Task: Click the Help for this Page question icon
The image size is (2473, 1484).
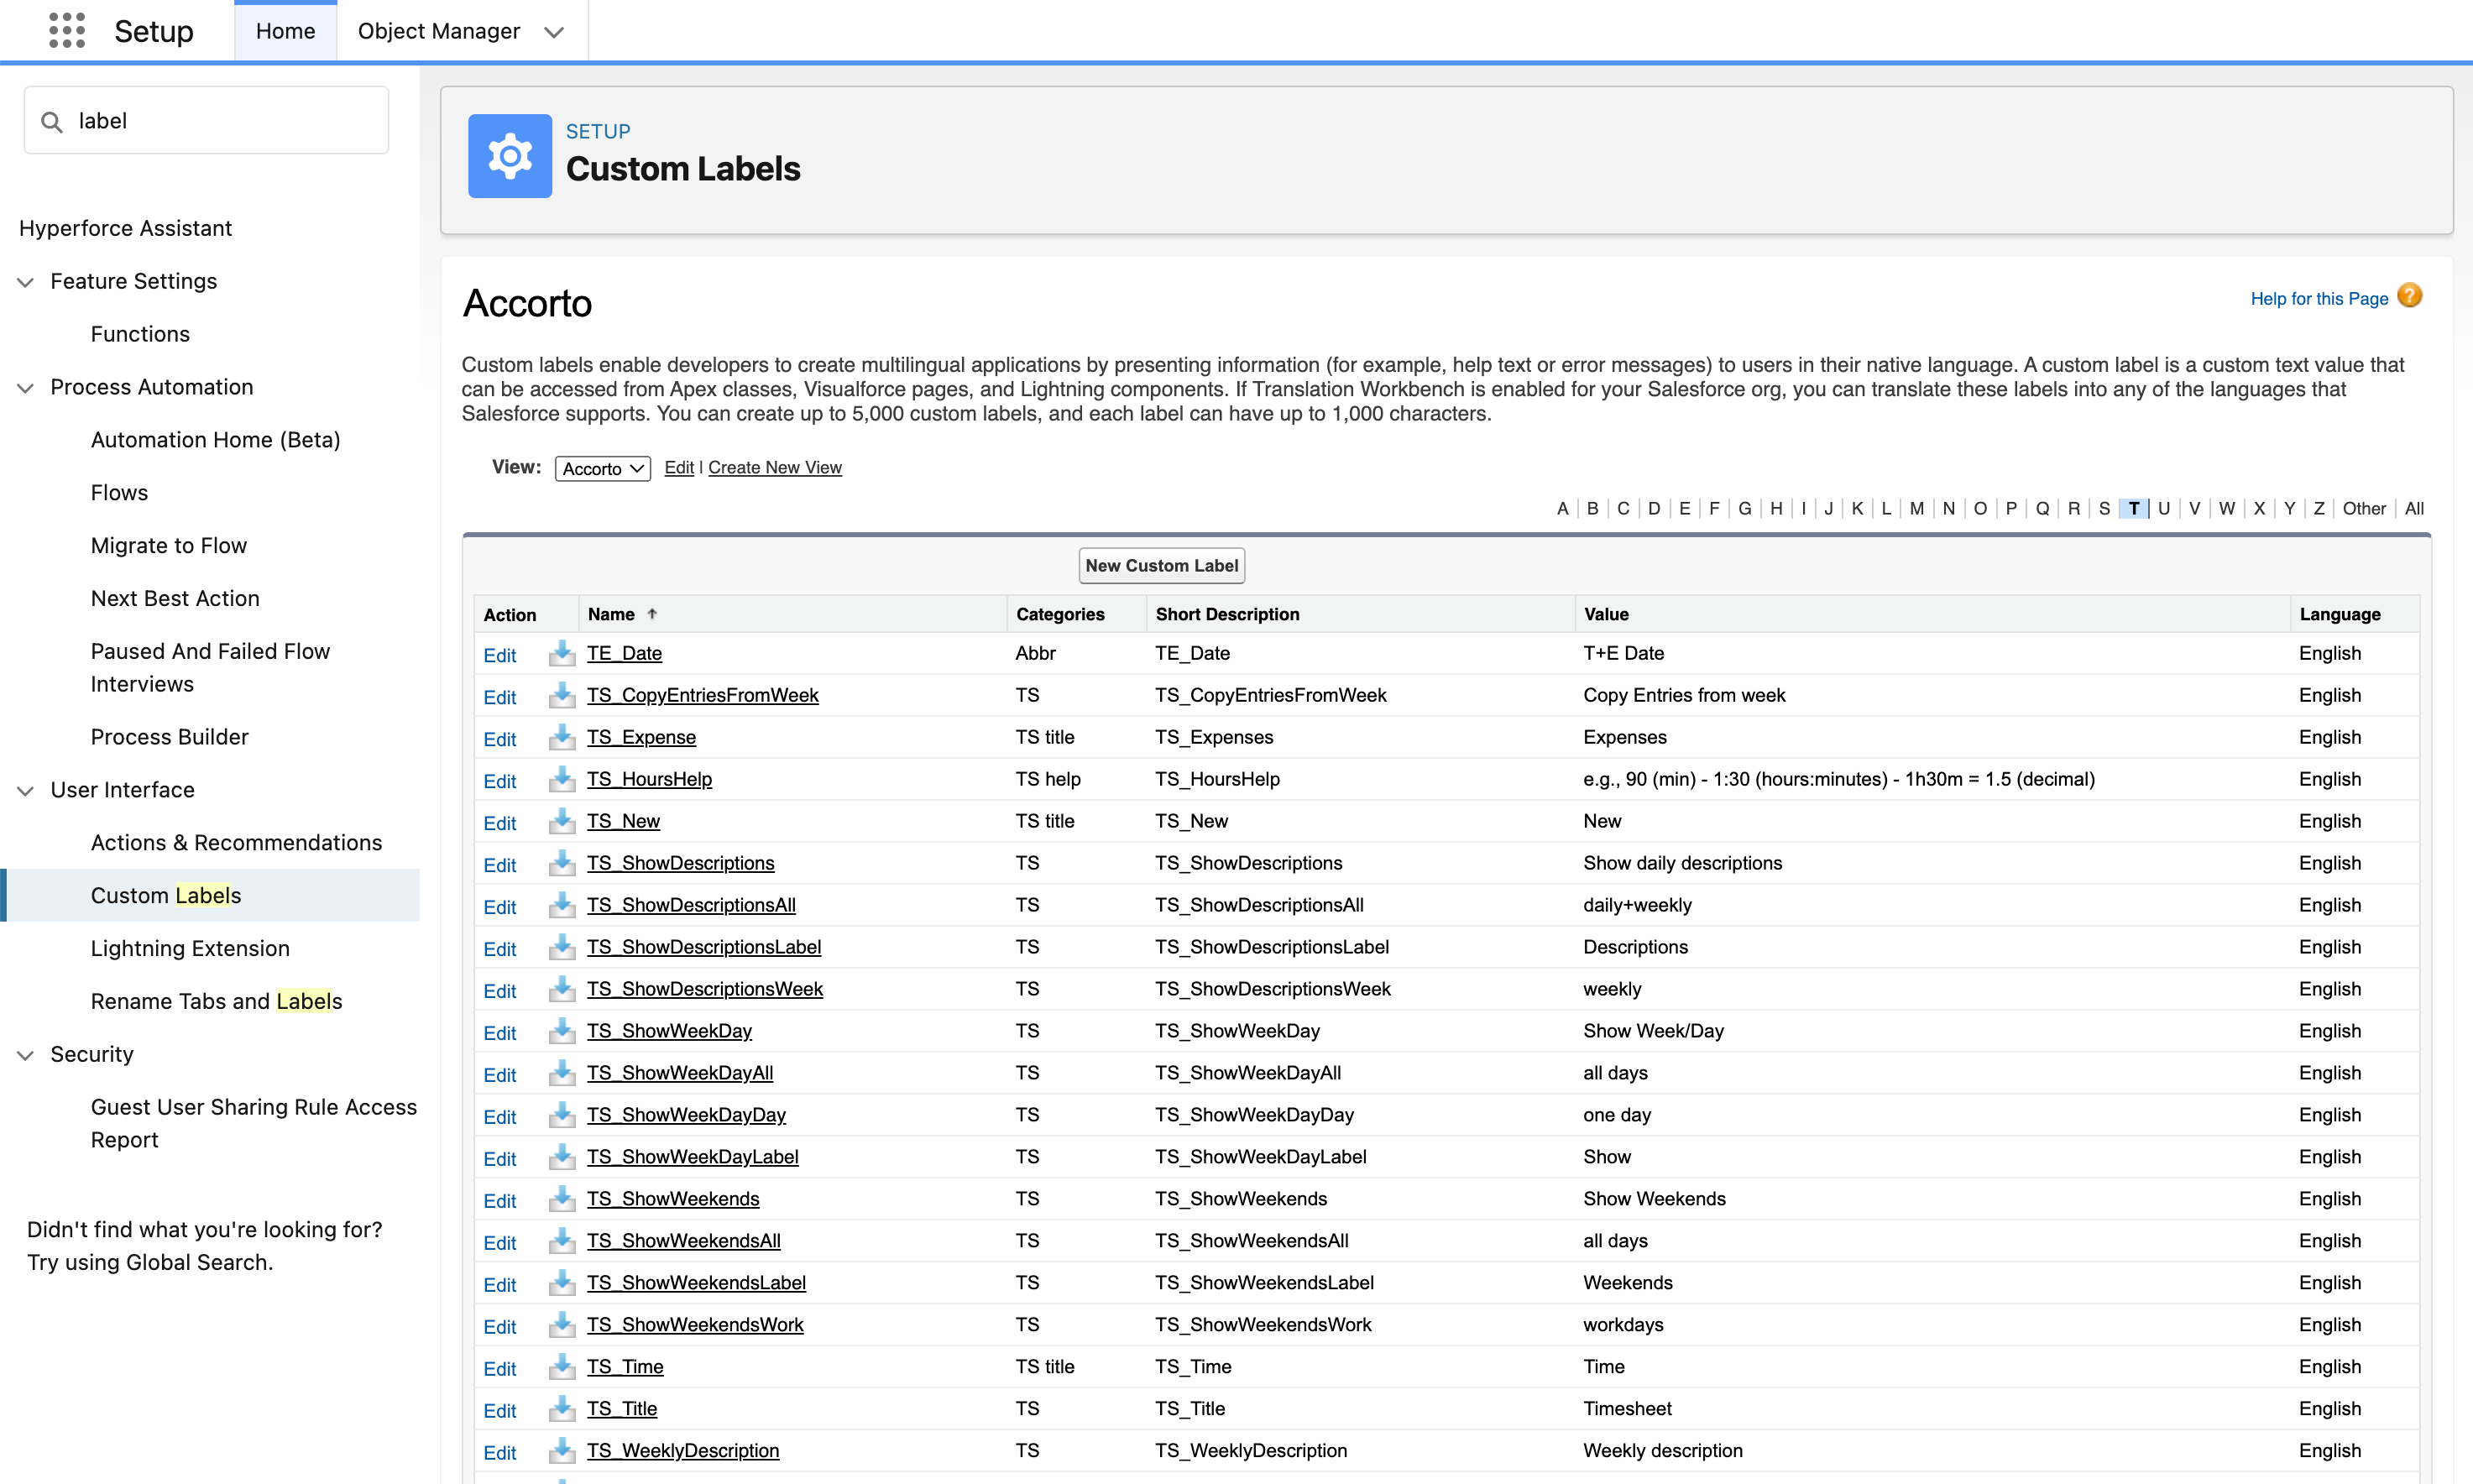Action: (2410, 296)
